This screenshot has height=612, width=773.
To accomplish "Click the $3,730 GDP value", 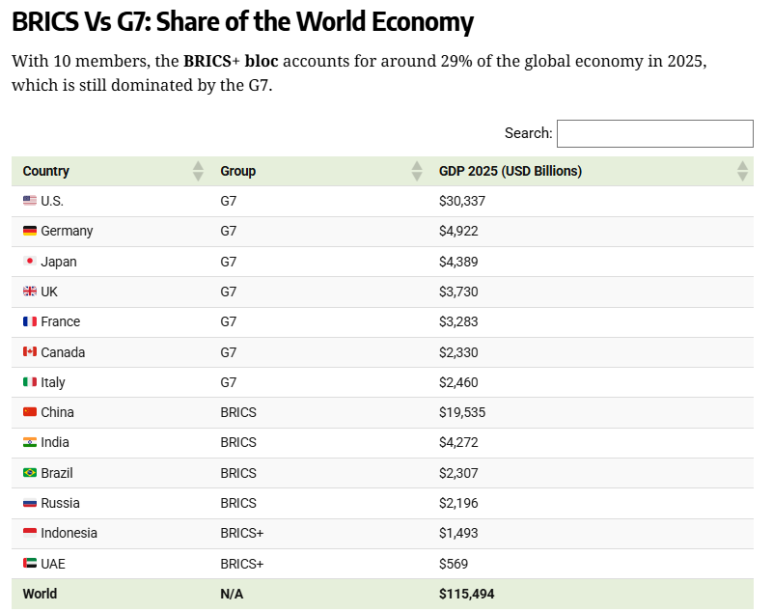I will (458, 292).
